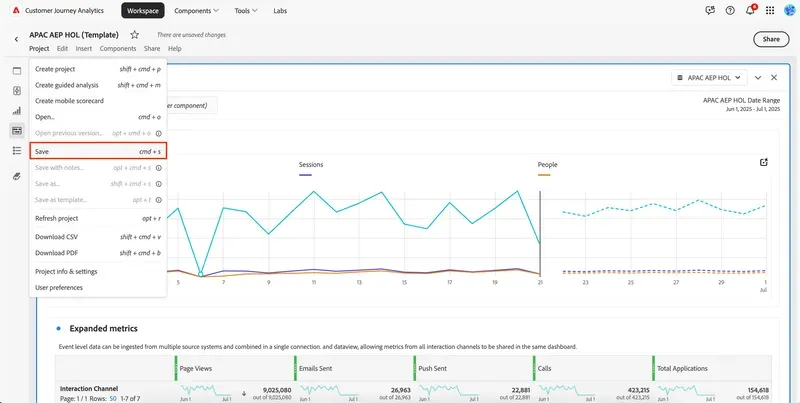The width and height of the screenshot is (800, 403).
Task: Open the feedback chat icon
Action: [710, 10]
